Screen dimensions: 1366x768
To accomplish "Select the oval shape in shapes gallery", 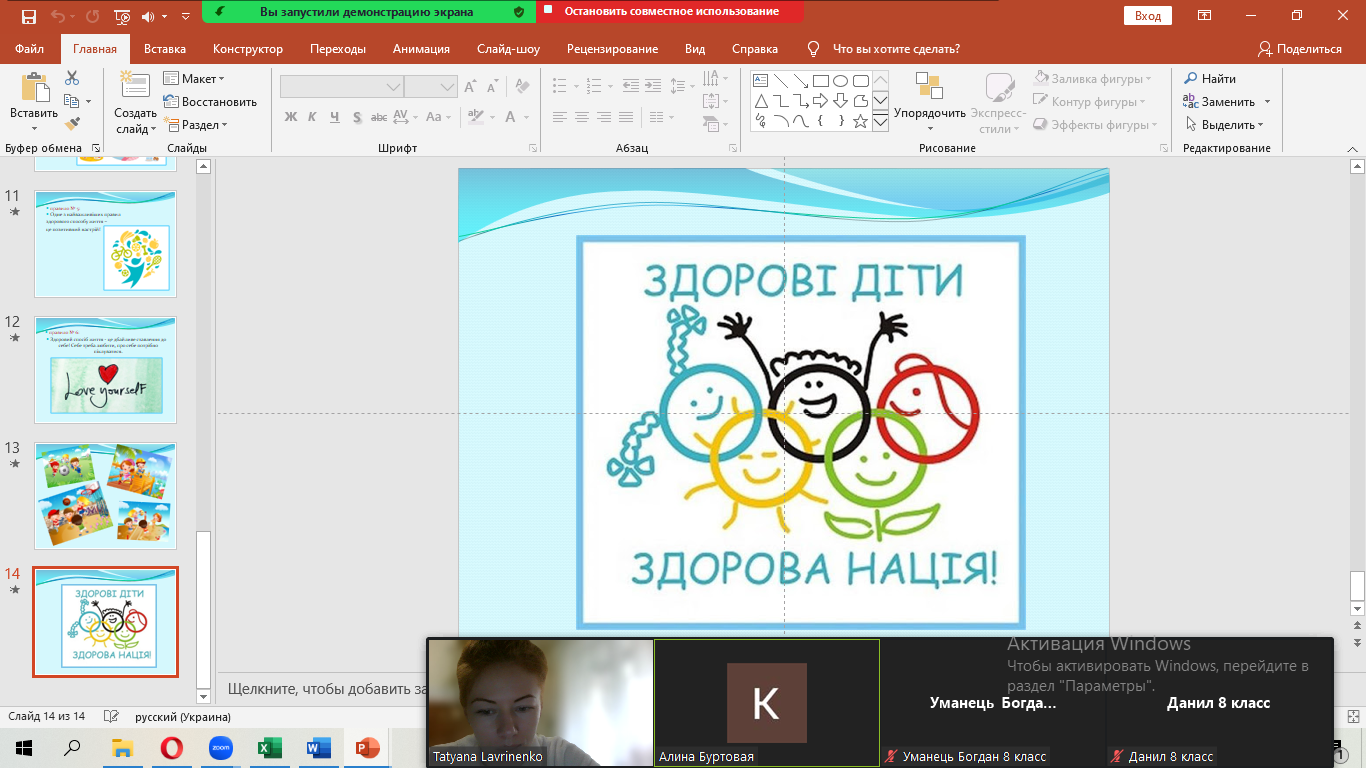I will [840, 80].
